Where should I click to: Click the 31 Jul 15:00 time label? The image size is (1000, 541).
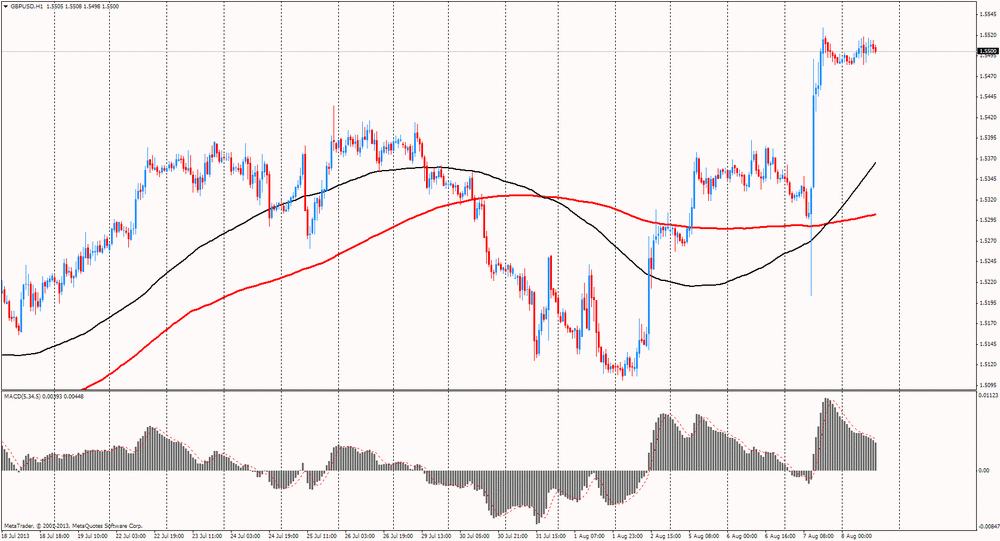[x=550, y=537]
